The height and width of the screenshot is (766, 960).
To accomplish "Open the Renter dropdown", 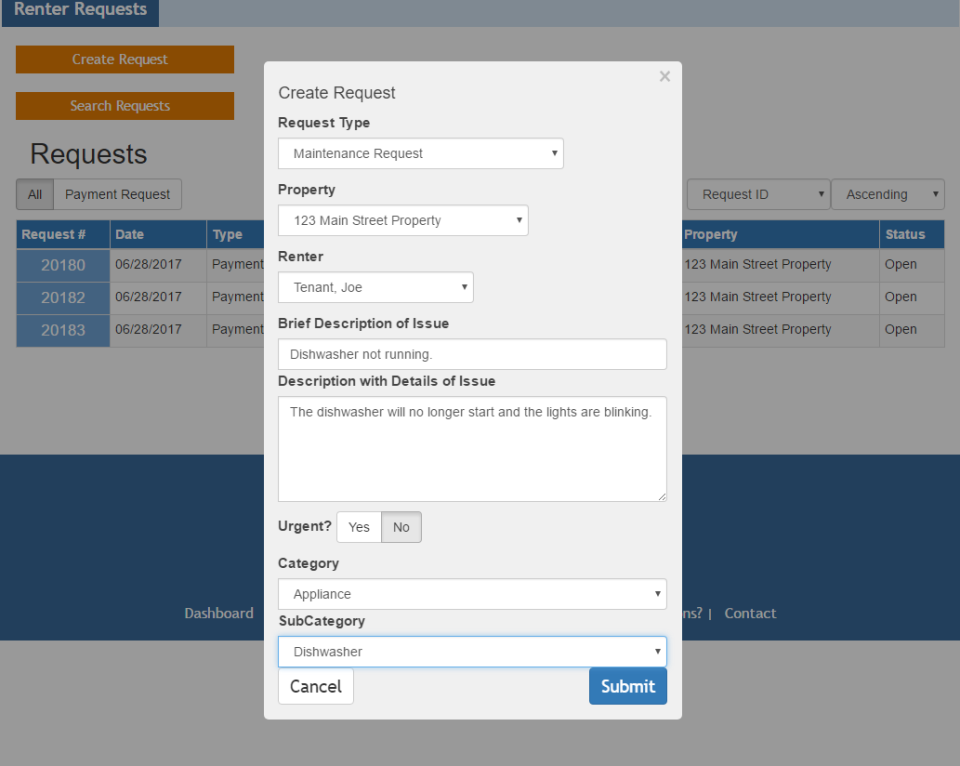I will coord(375,288).
